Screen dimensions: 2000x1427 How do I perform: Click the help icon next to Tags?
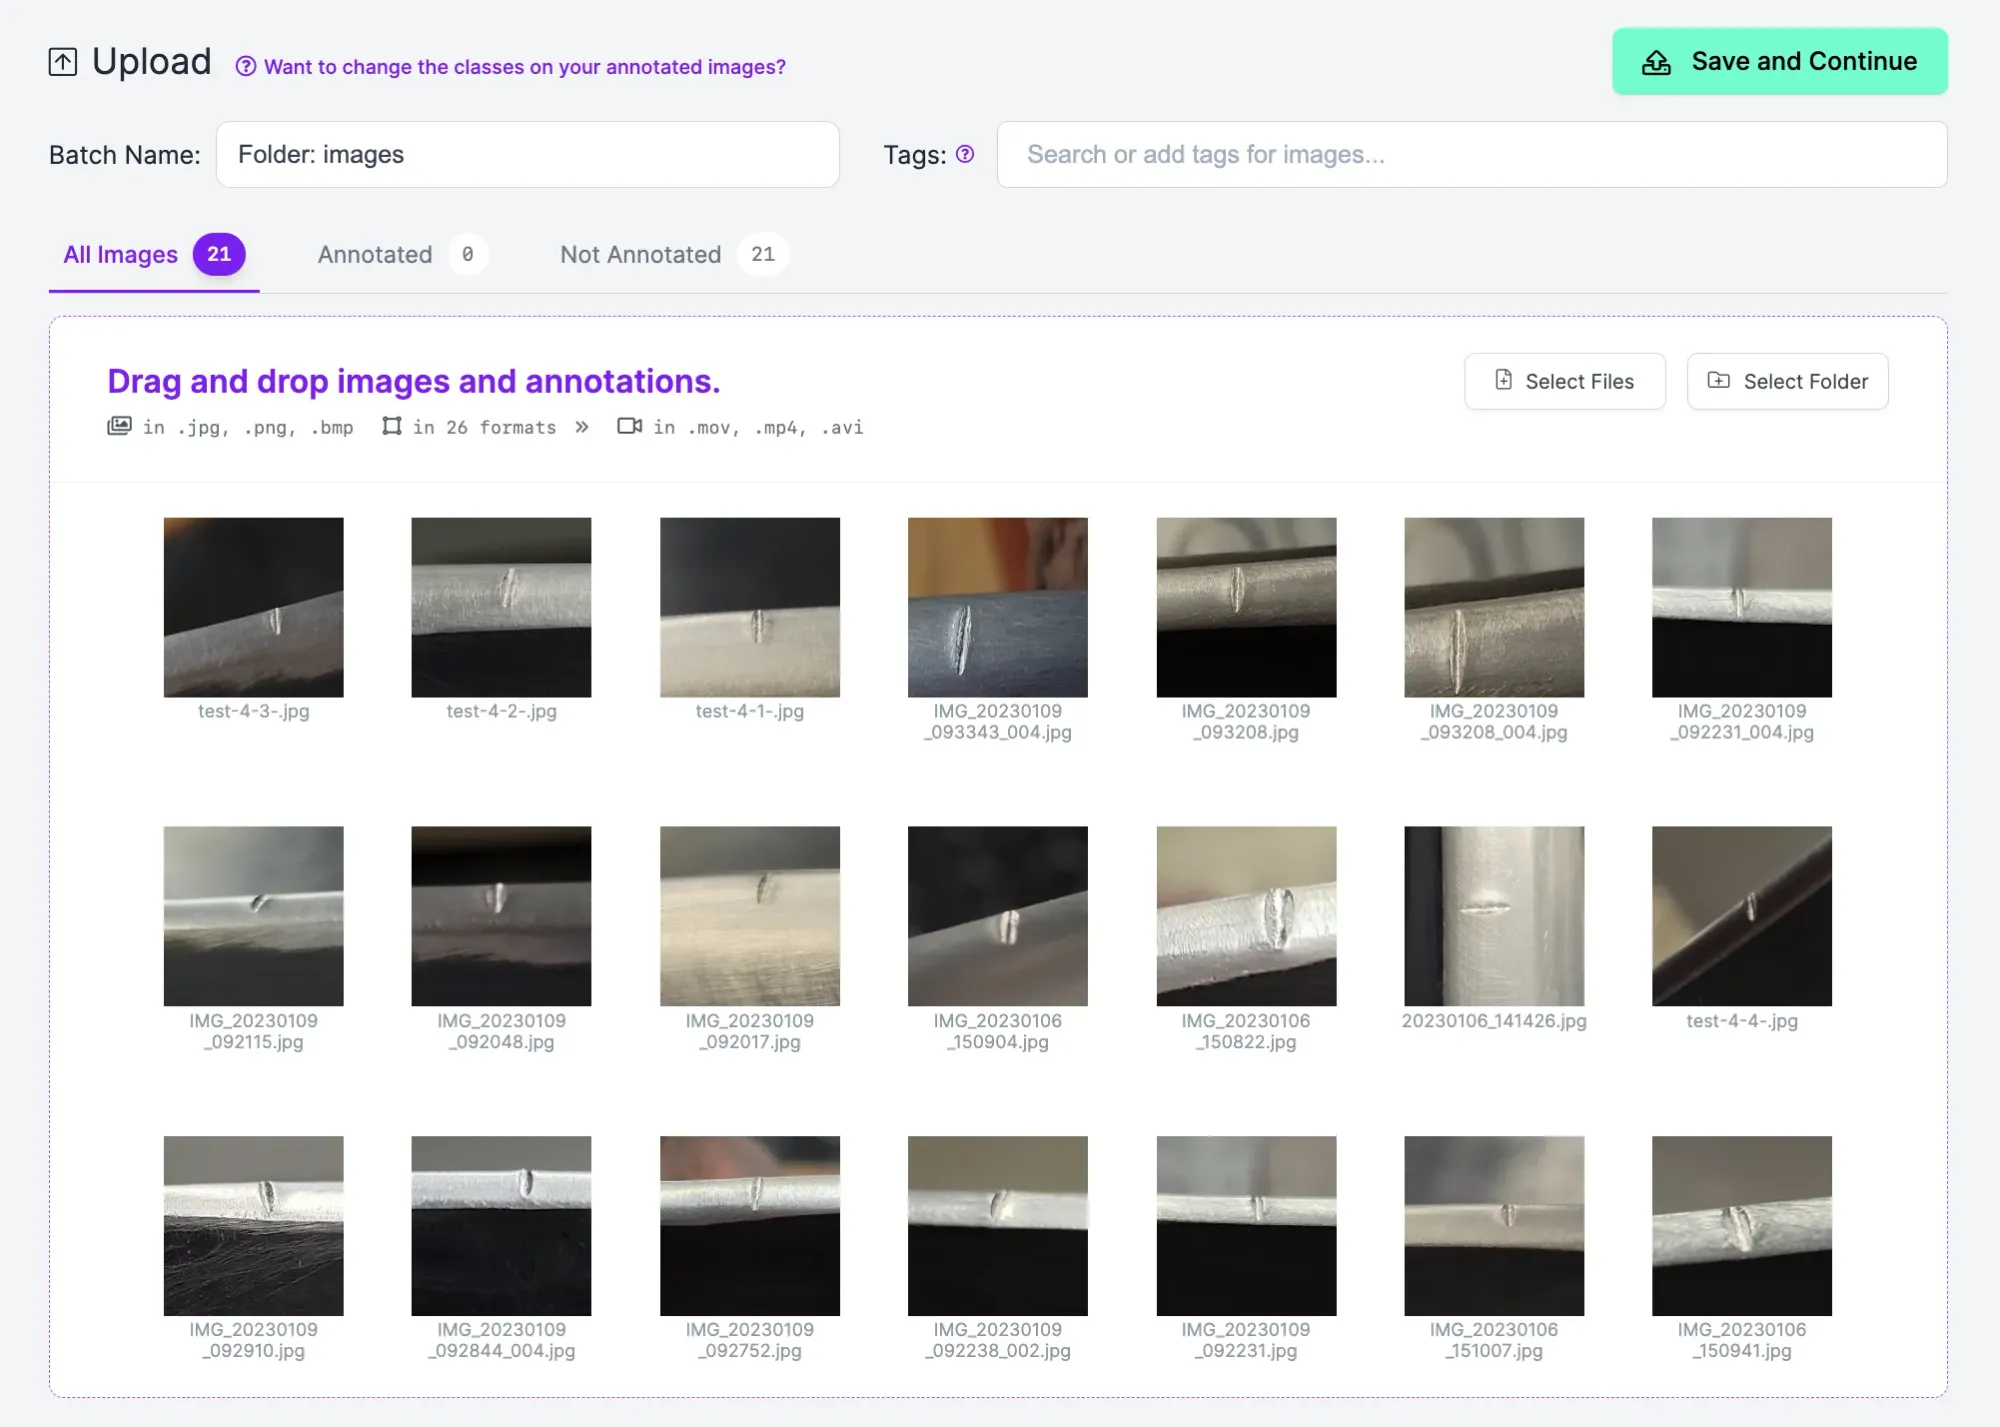click(965, 154)
